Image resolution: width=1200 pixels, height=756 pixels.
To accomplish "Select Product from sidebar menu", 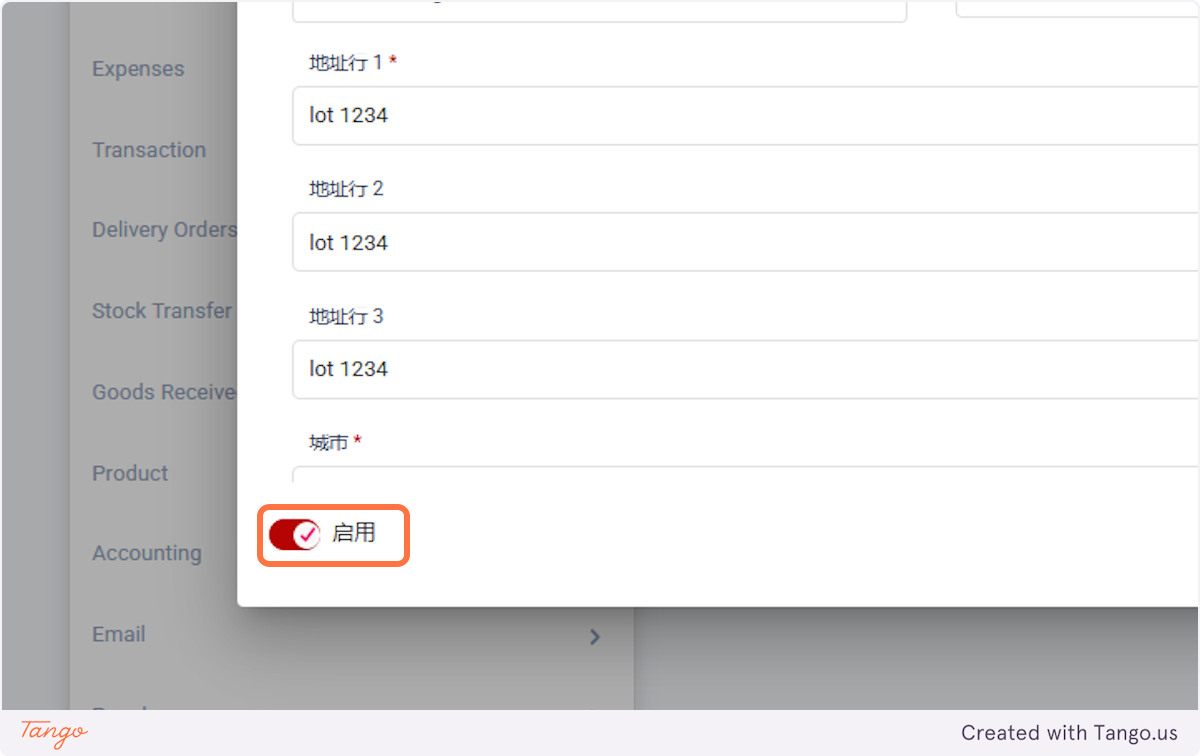I will click(x=130, y=473).
